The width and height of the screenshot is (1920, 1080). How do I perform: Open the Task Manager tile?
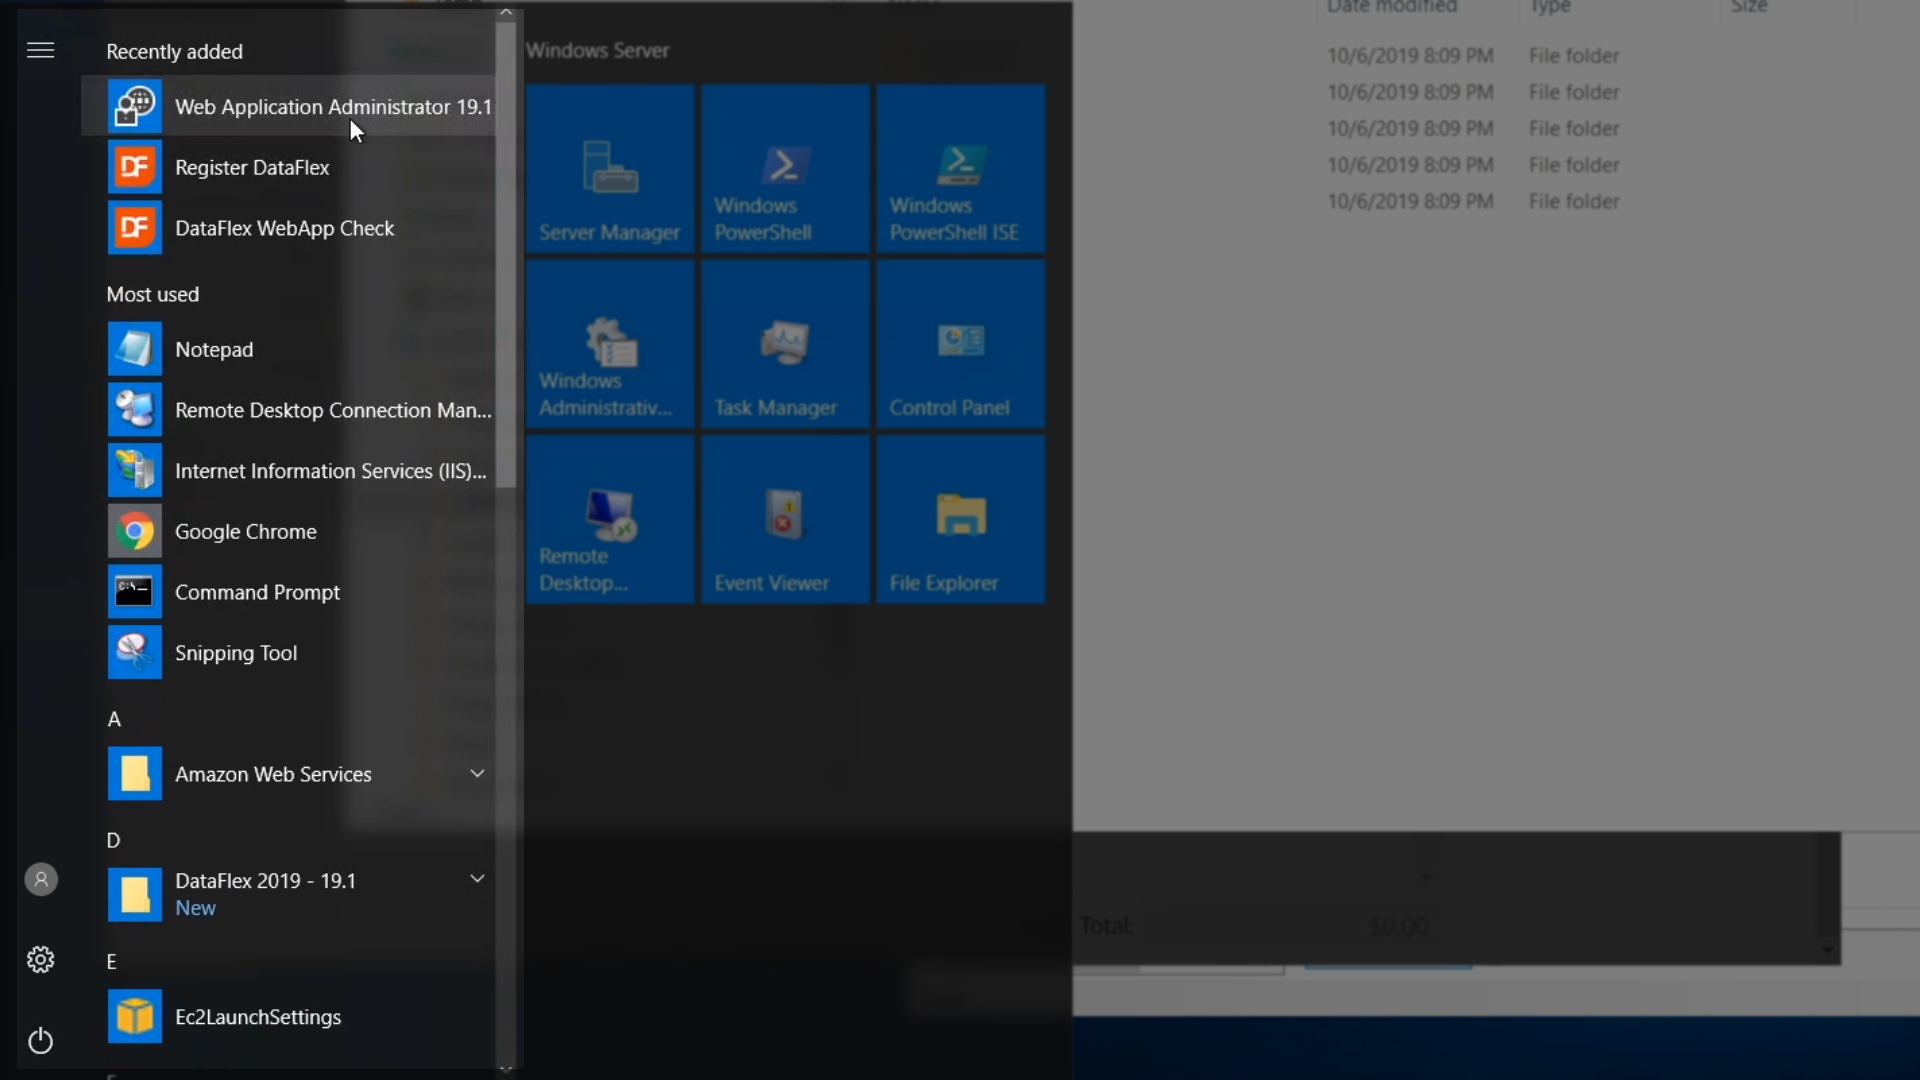point(785,344)
